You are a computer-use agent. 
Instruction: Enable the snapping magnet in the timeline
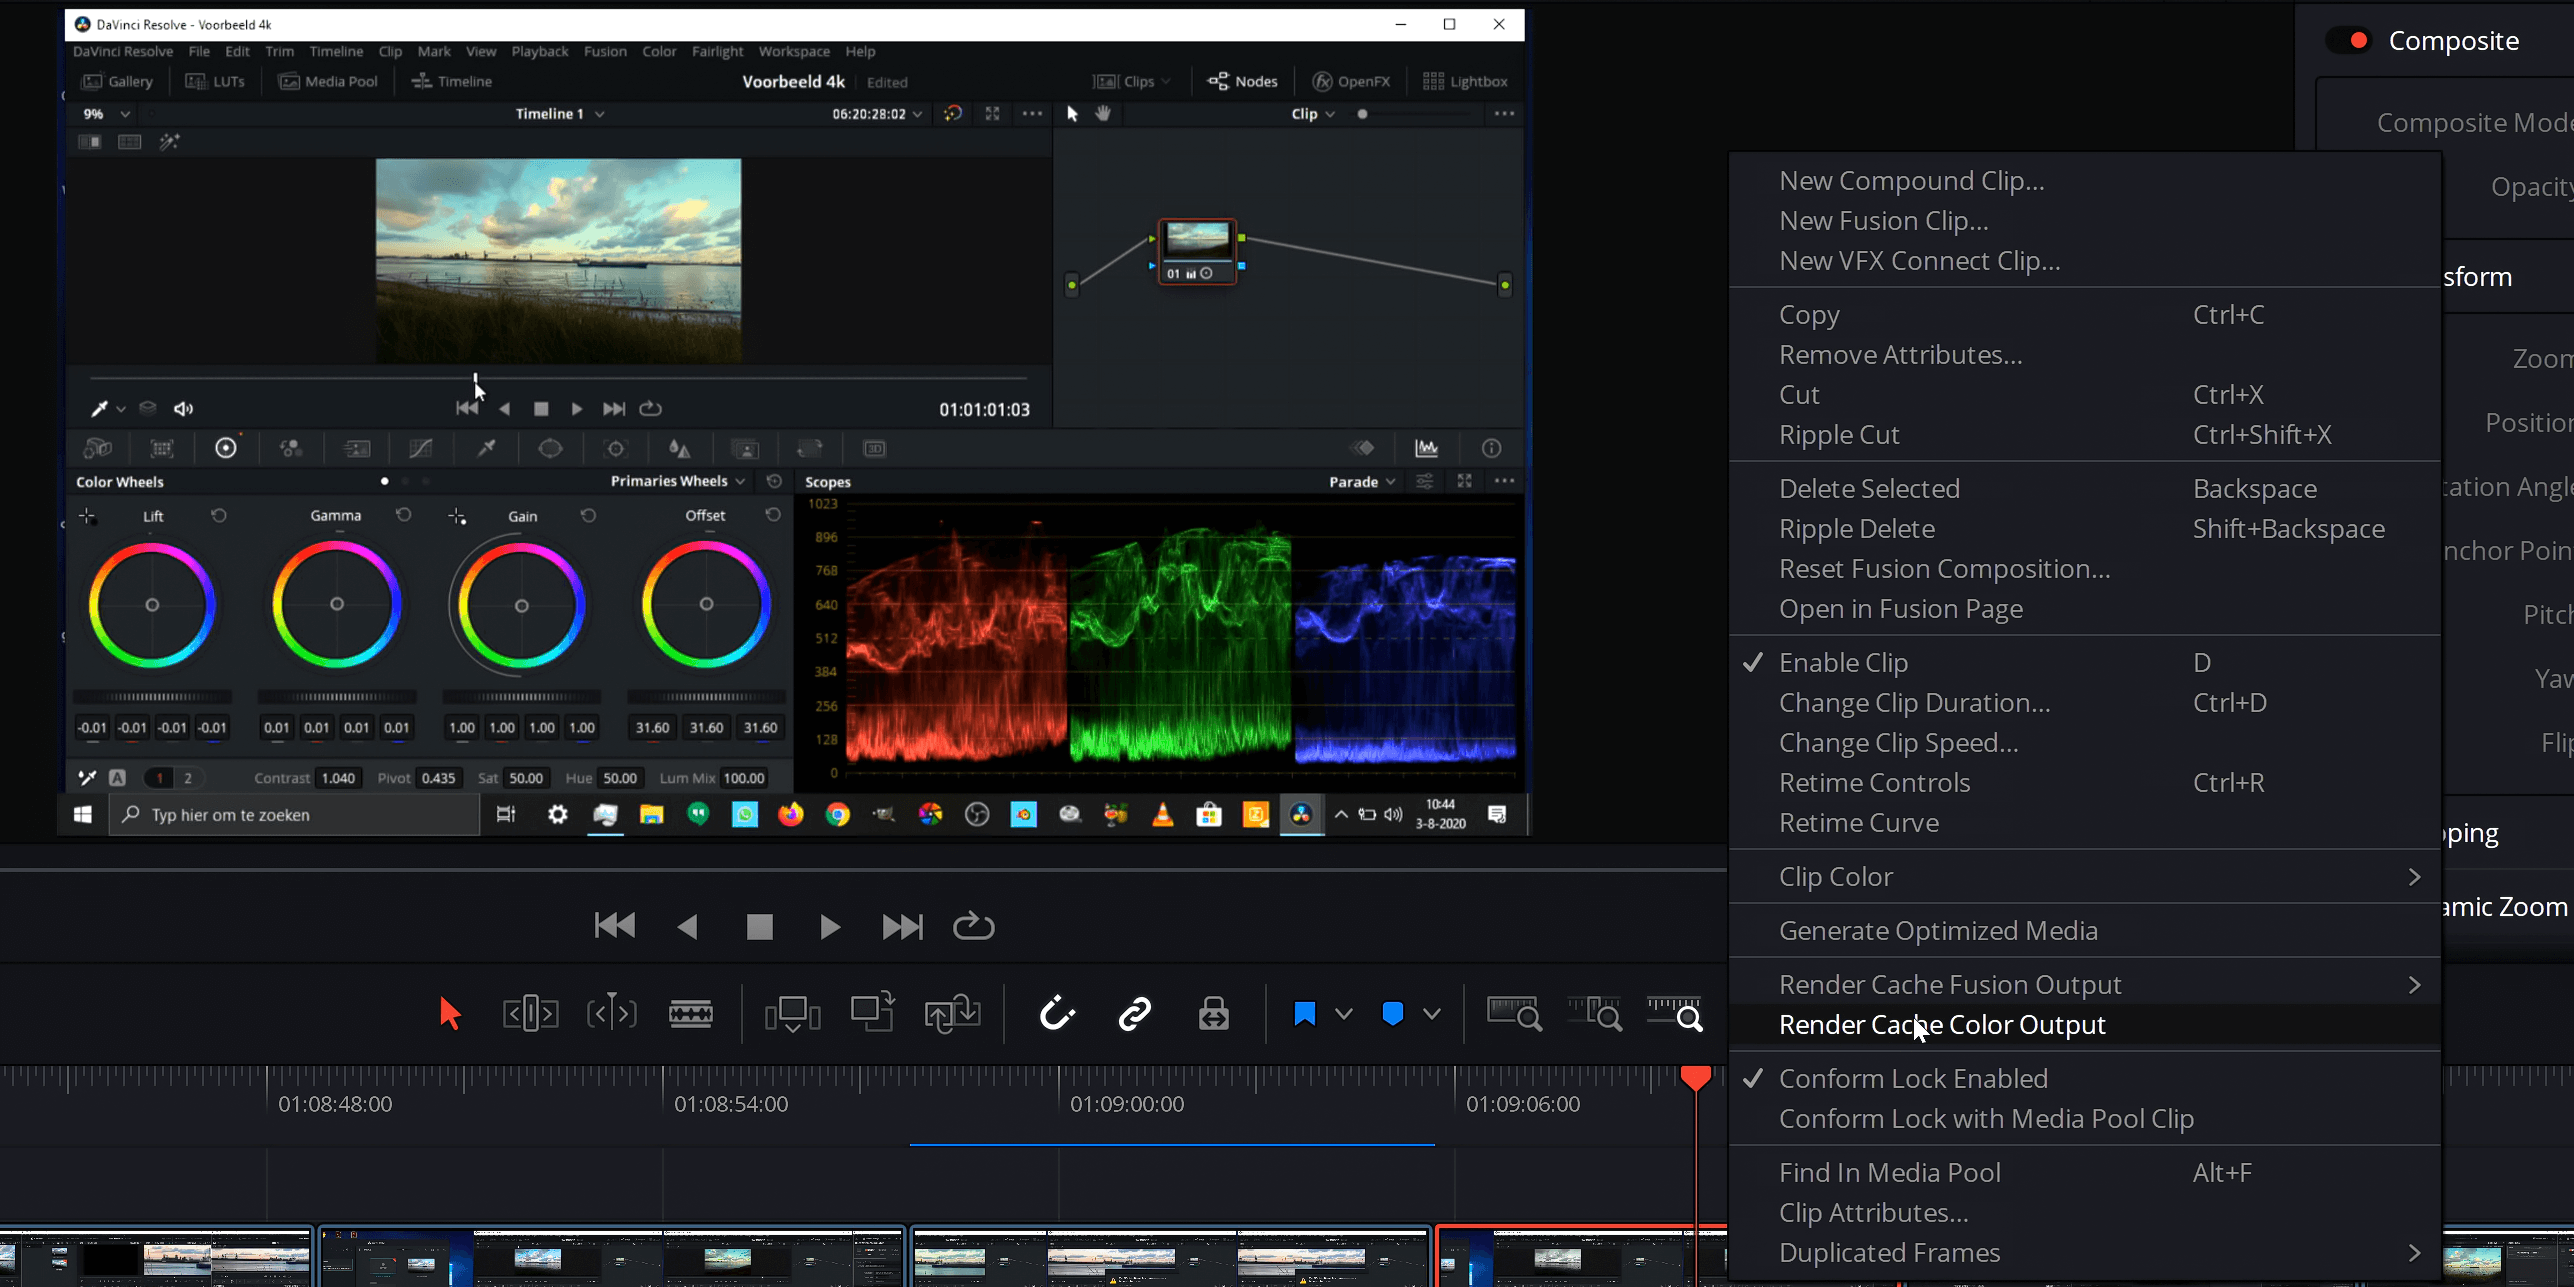1057,1013
